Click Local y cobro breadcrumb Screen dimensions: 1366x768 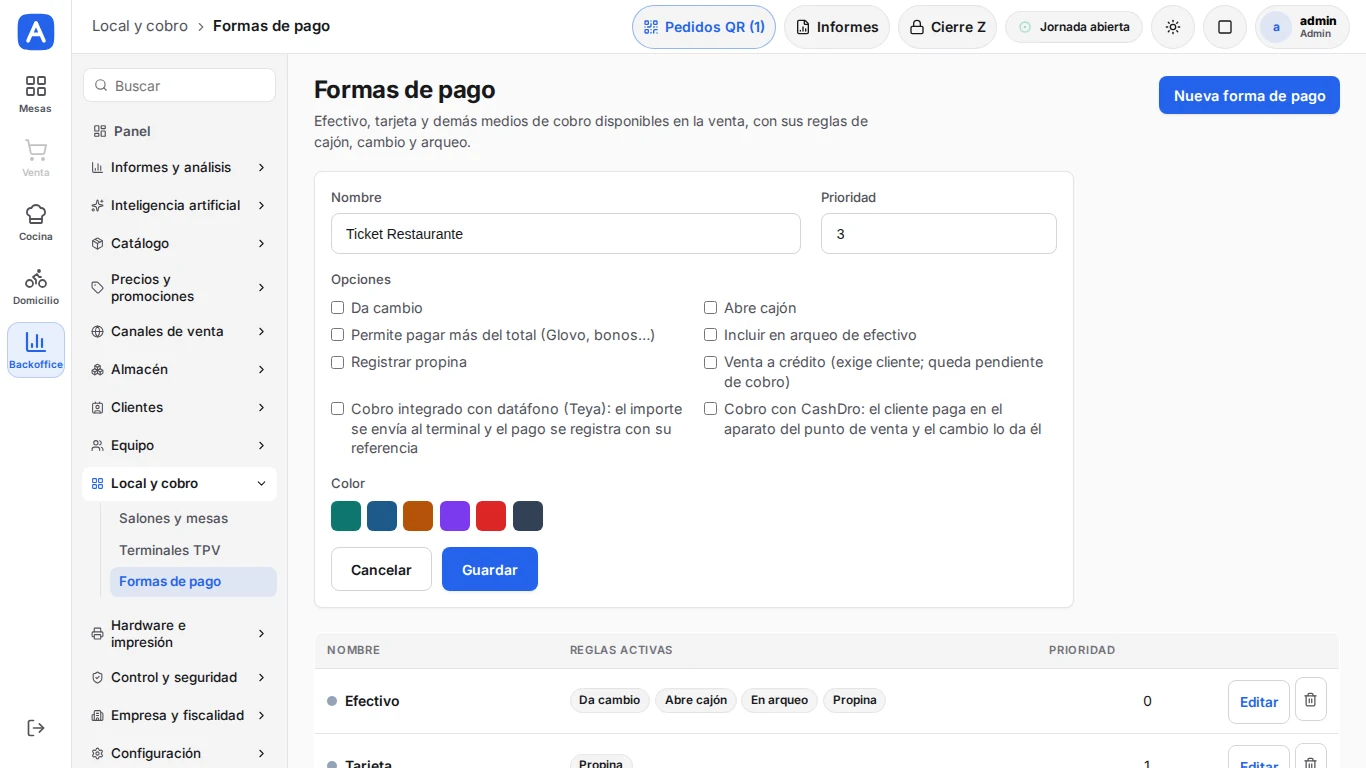click(140, 26)
